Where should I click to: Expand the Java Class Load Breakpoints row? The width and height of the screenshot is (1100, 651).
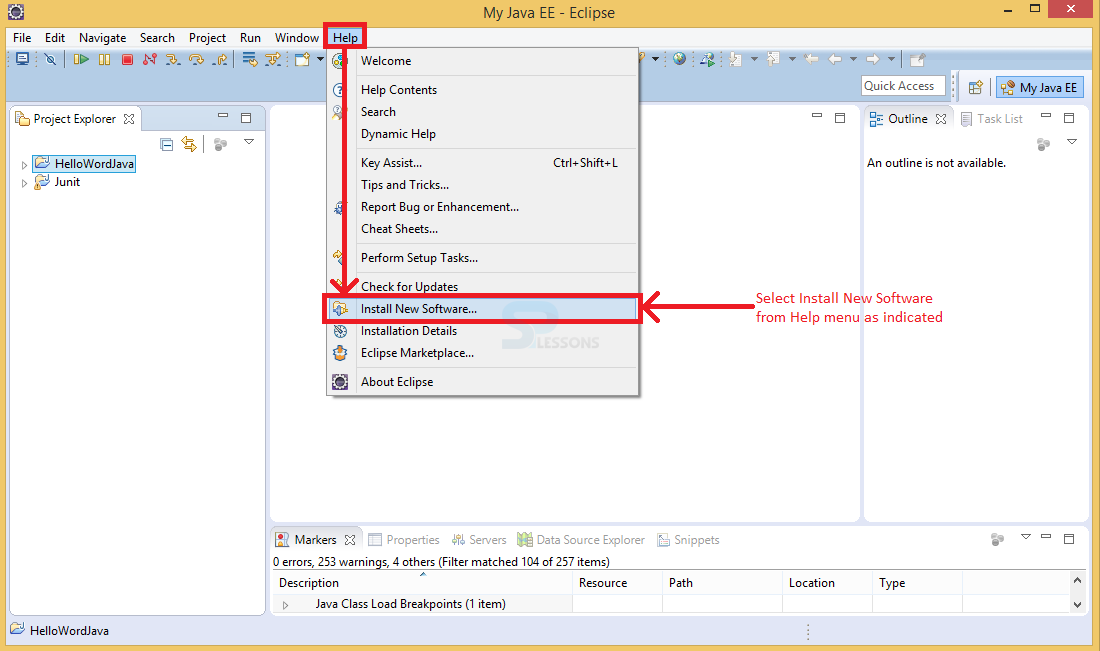click(285, 605)
